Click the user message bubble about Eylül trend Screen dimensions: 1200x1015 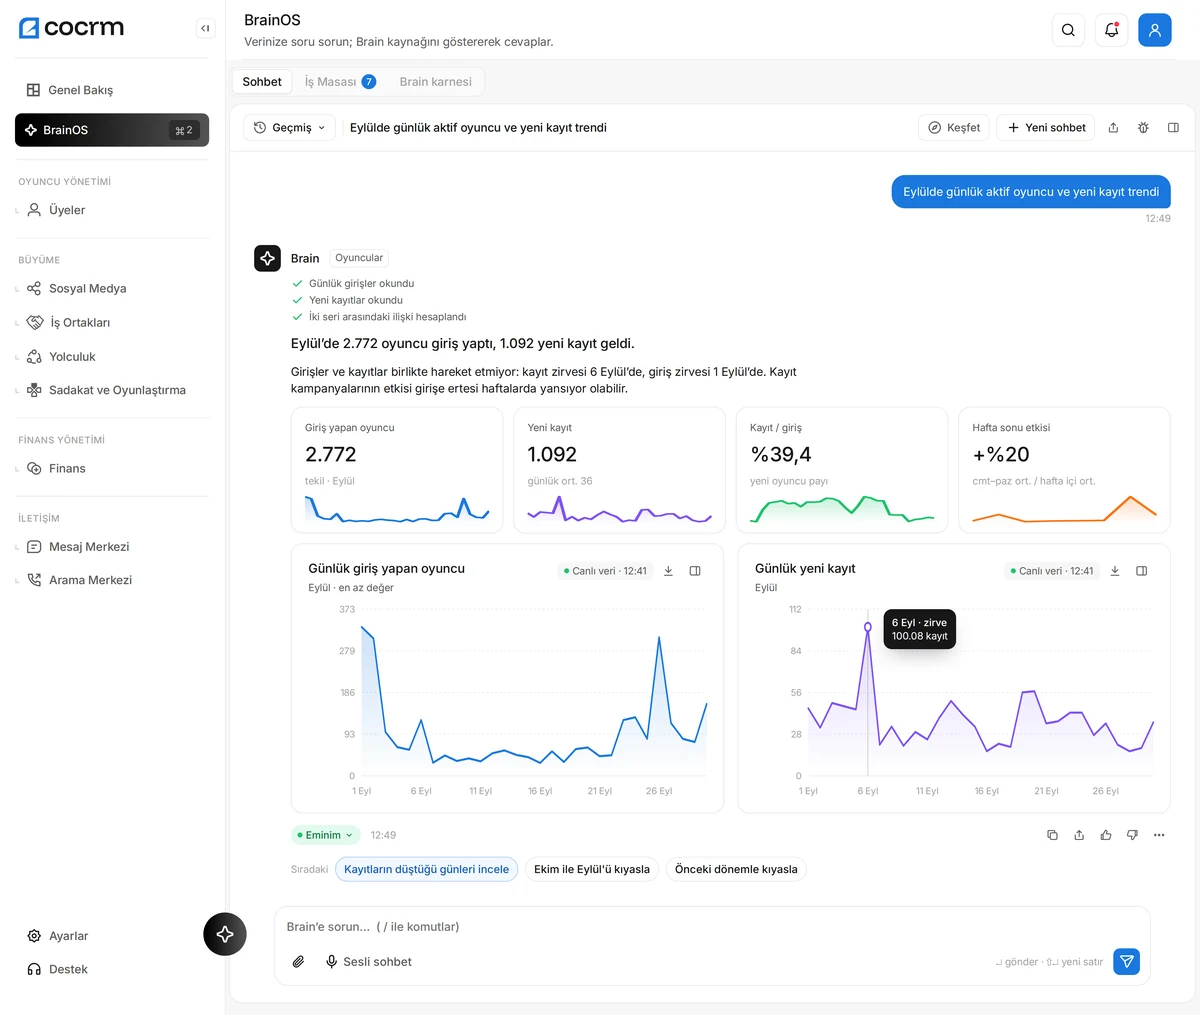pyautogui.click(x=1031, y=192)
